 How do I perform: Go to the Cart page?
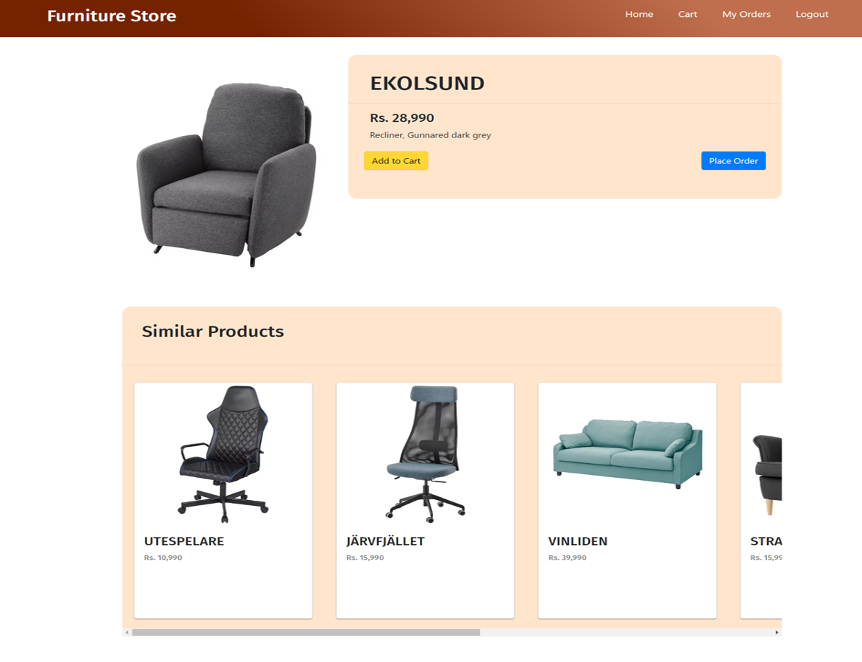pos(687,14)
